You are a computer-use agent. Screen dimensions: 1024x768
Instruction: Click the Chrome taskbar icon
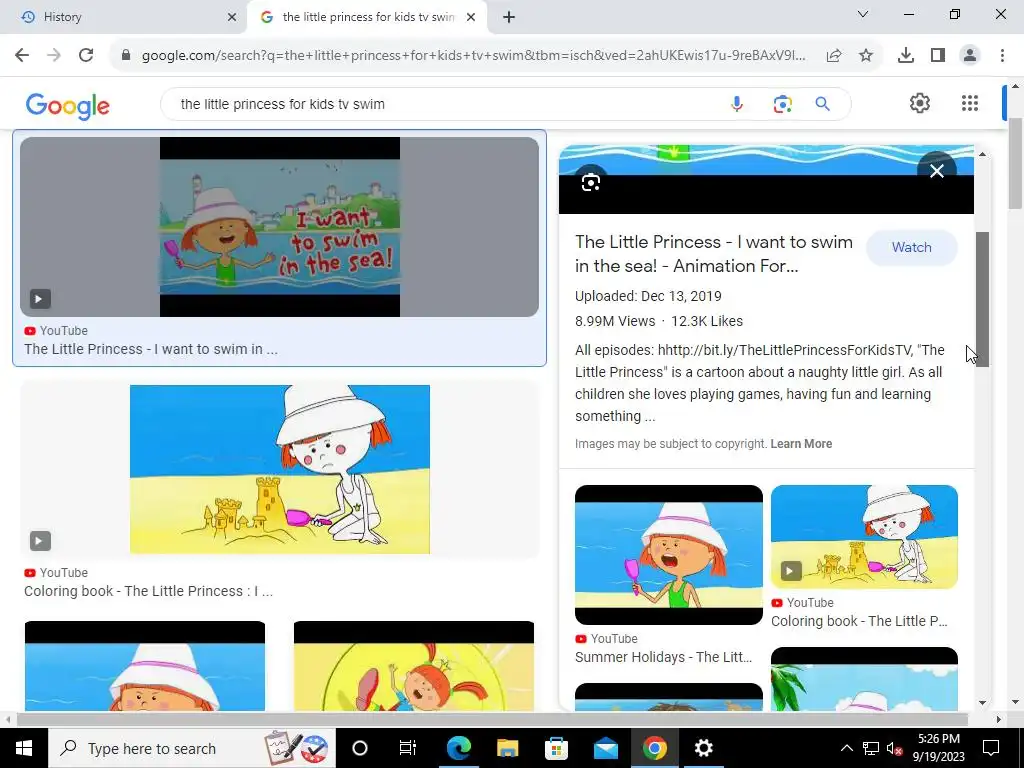coord(654,748)
